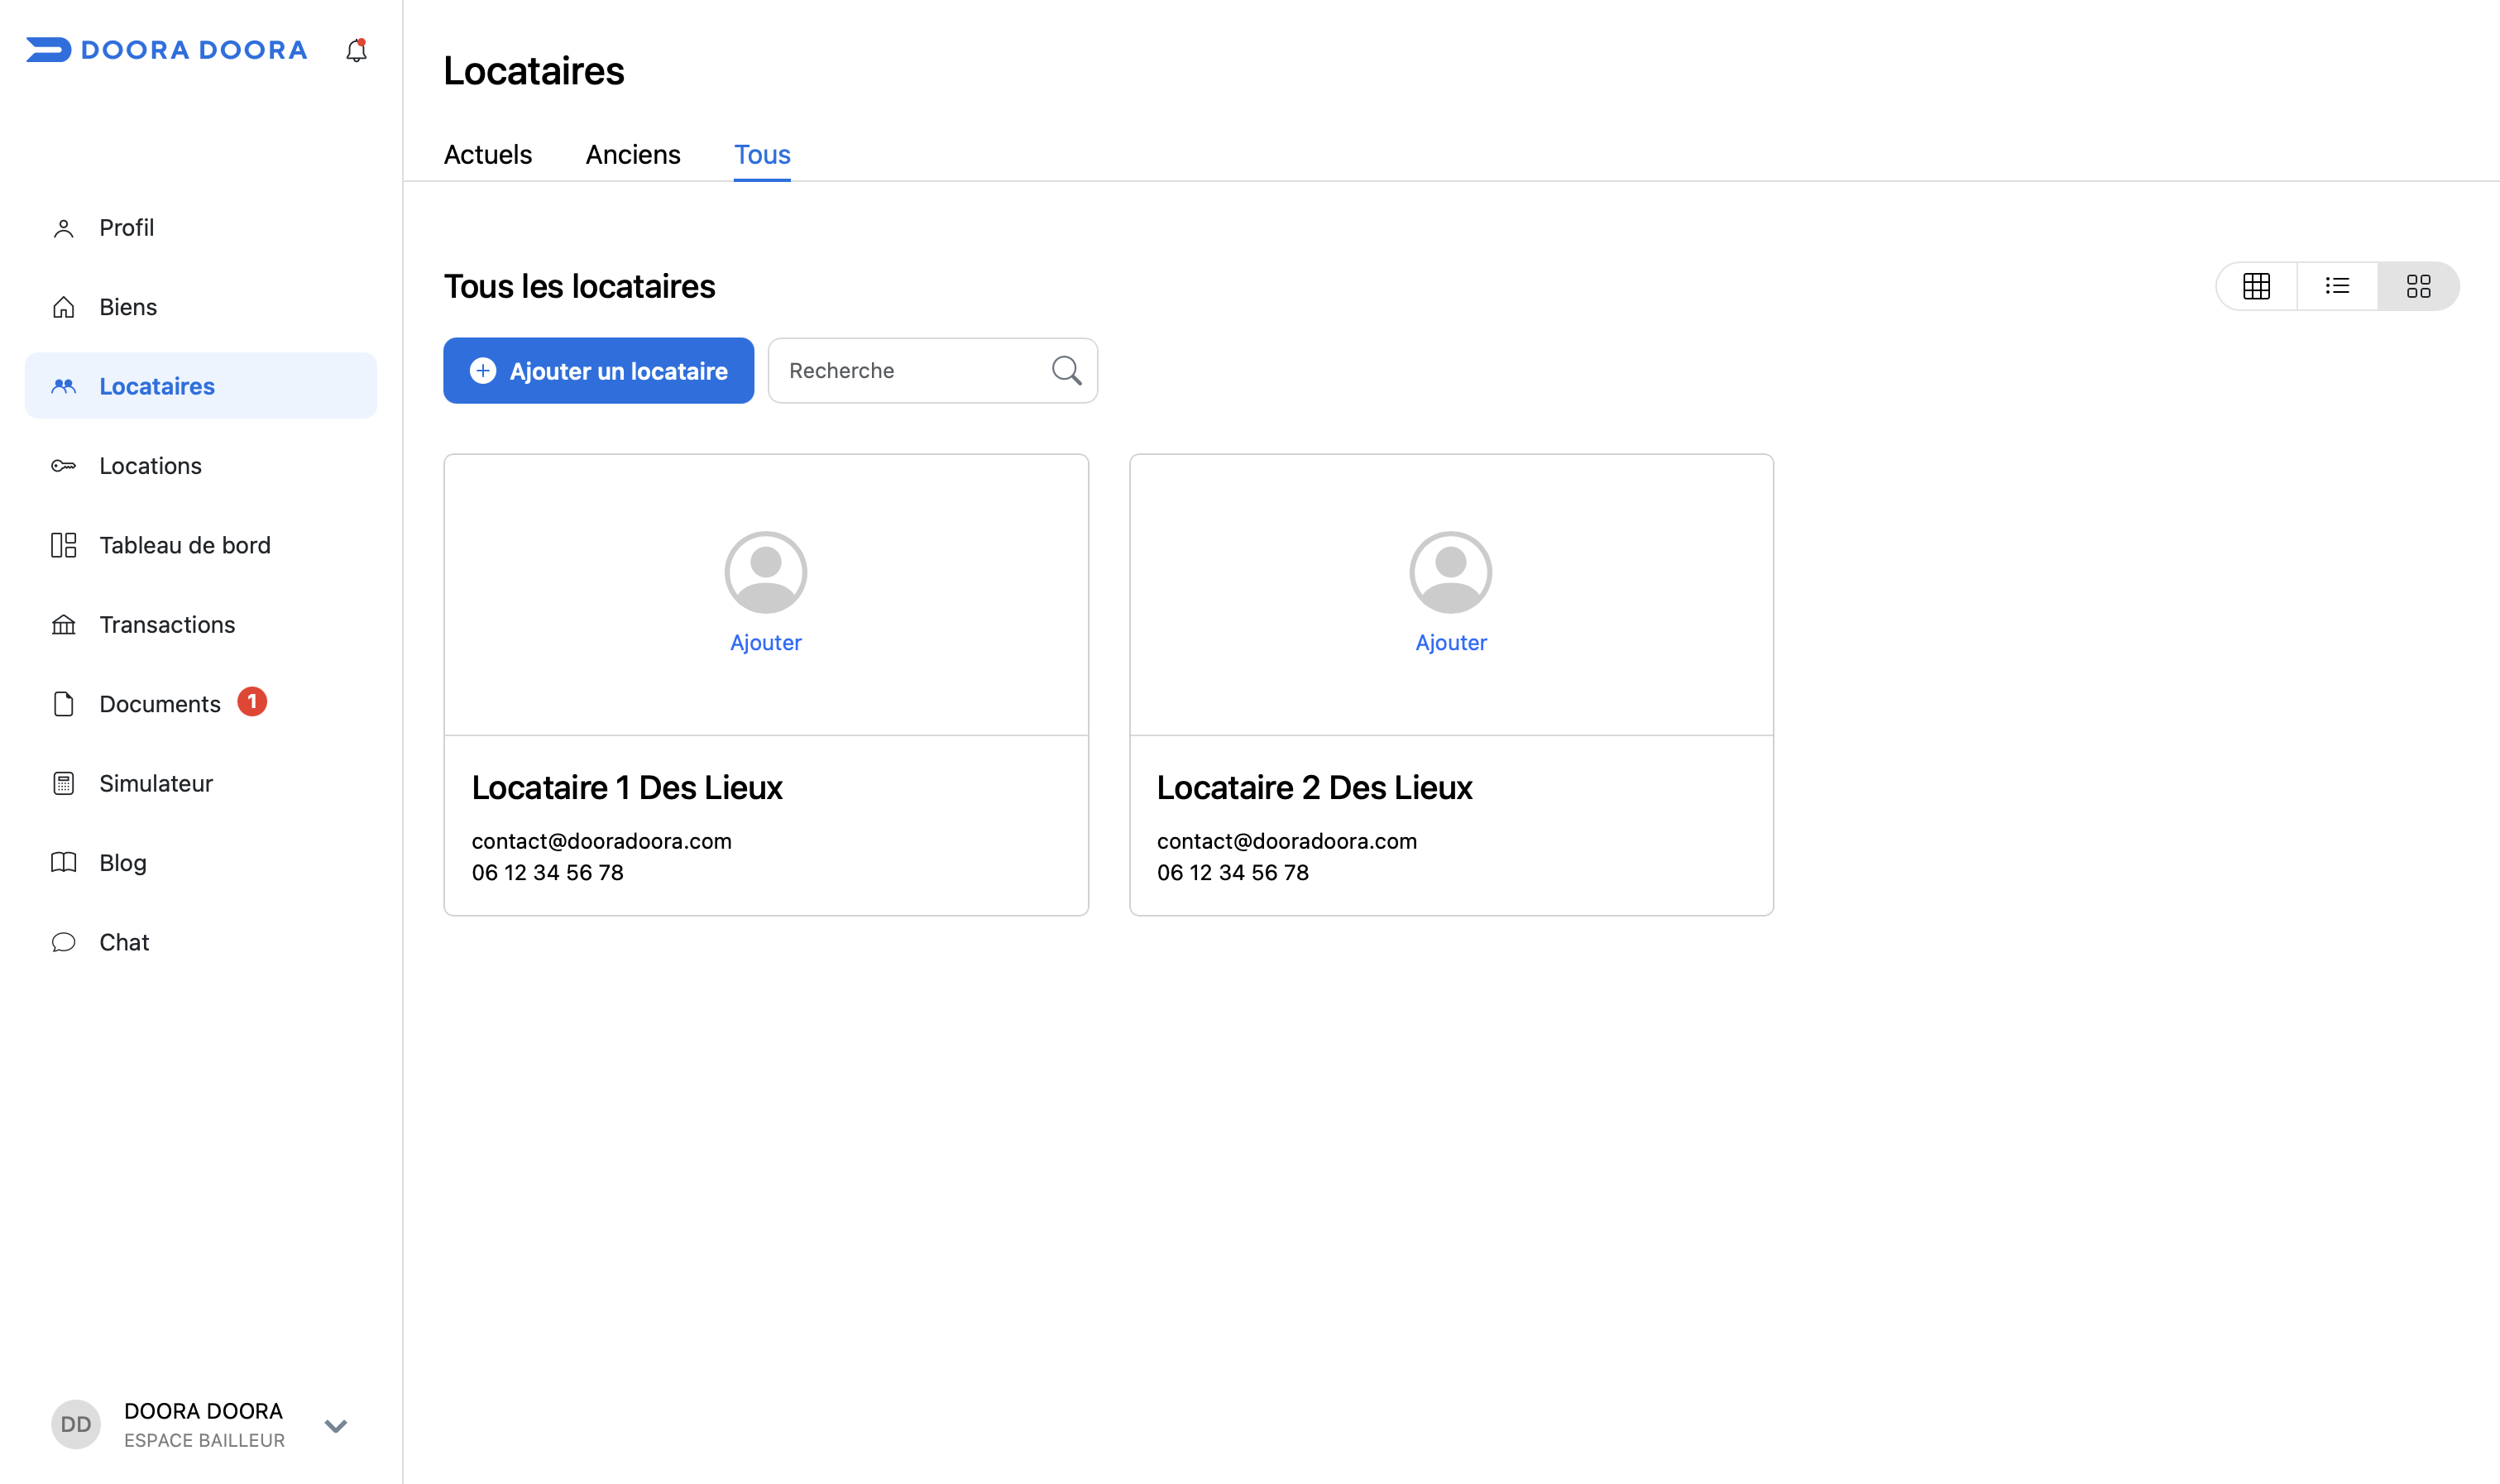Click Ajouter link under Locataire 2 photo
This screenshot has width=2500, height=1484.
click(1450, 643)
